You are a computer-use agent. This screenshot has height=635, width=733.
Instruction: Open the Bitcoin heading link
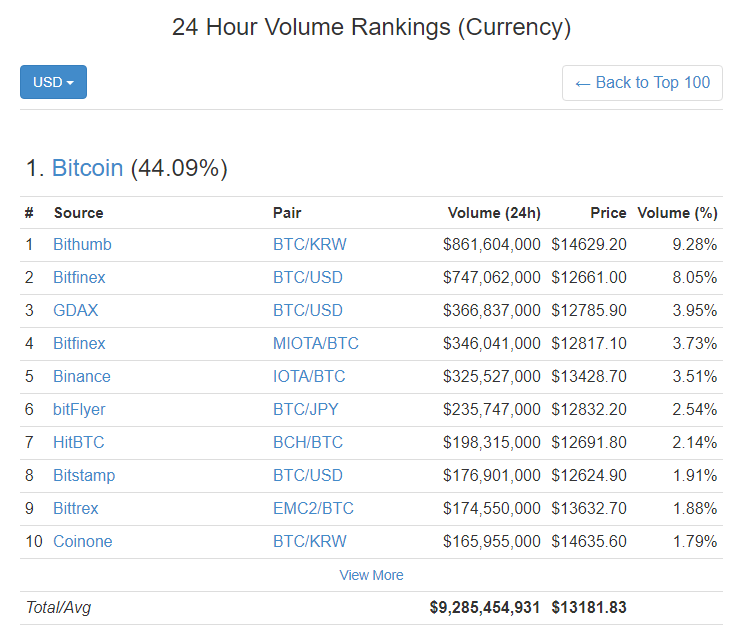[87, 168]
